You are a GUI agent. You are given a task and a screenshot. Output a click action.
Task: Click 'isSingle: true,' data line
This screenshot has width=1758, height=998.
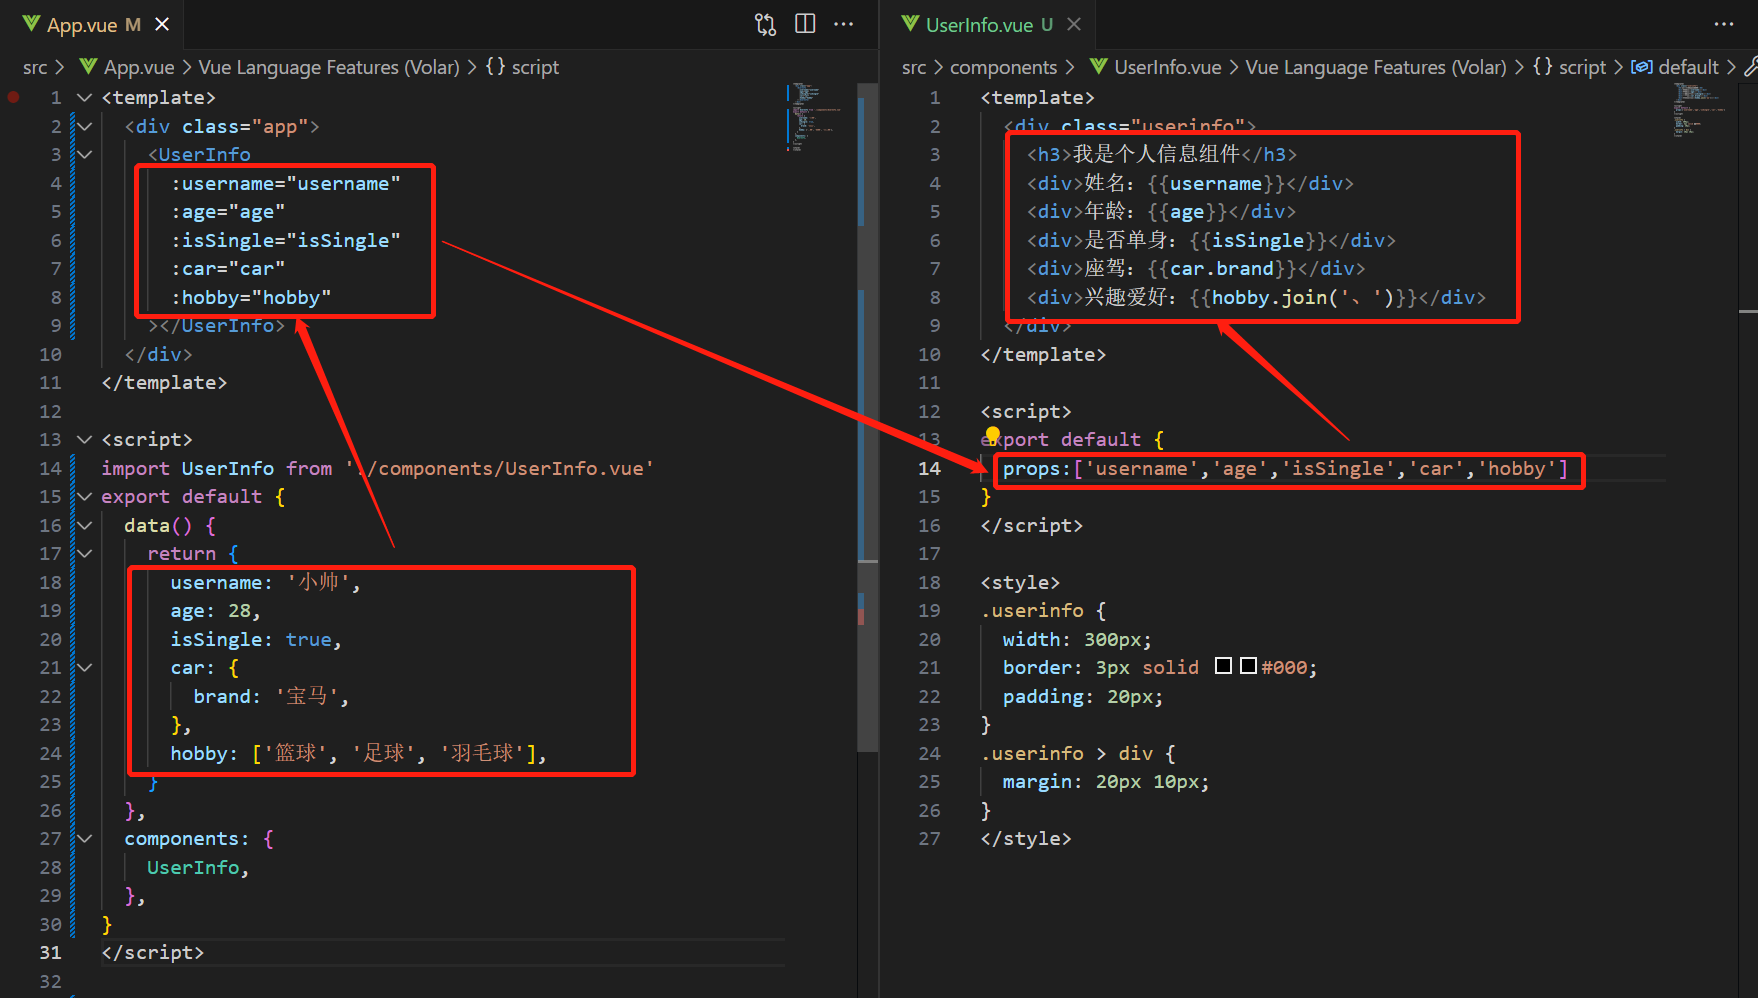coord(256,640)
